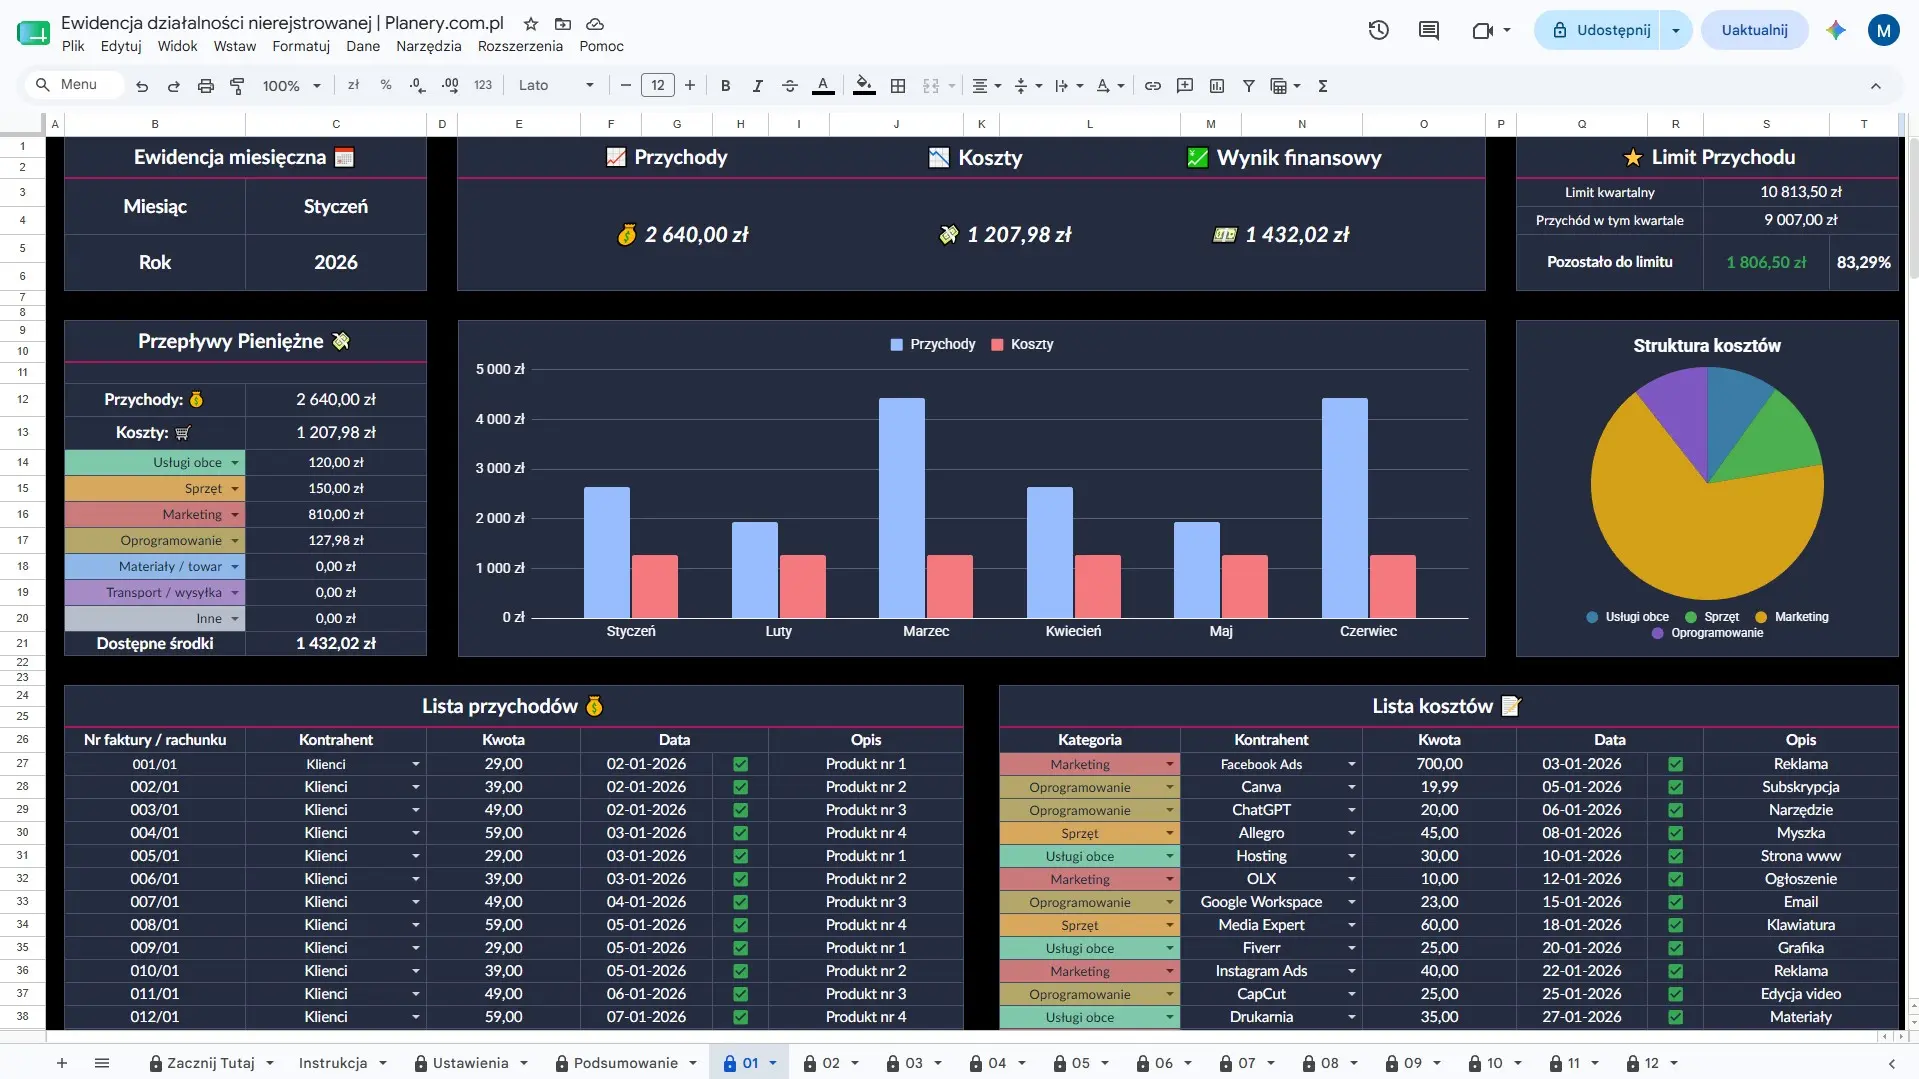Open the fill color picker
Image resolution: width=1919 pixels, height=1079 pixels.
[x=865, y=86]
